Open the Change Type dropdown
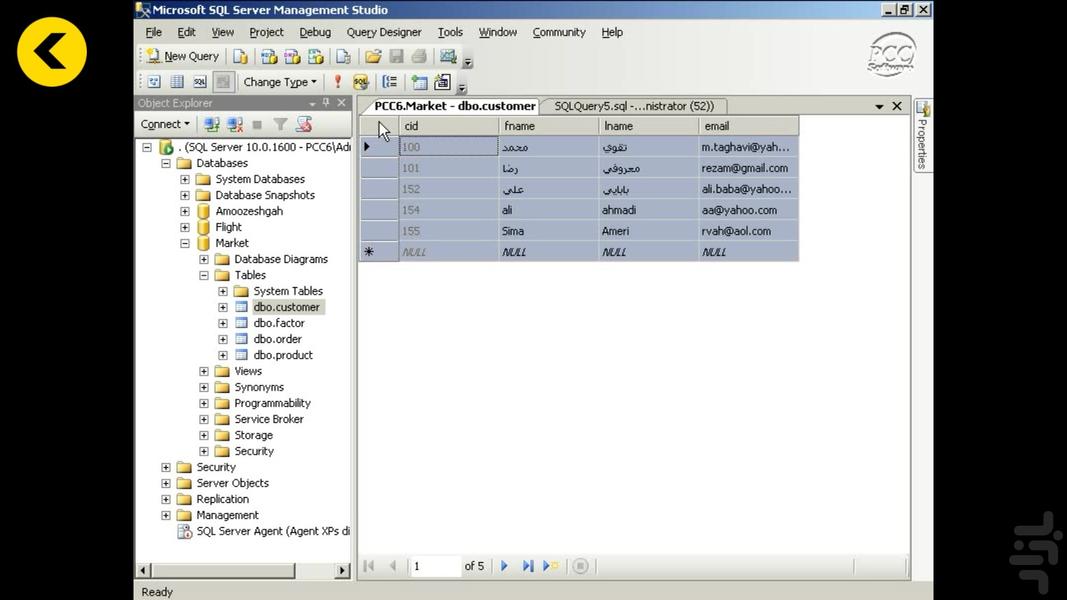The width and height of the screenshot is (1067, 600). [280, 82]
